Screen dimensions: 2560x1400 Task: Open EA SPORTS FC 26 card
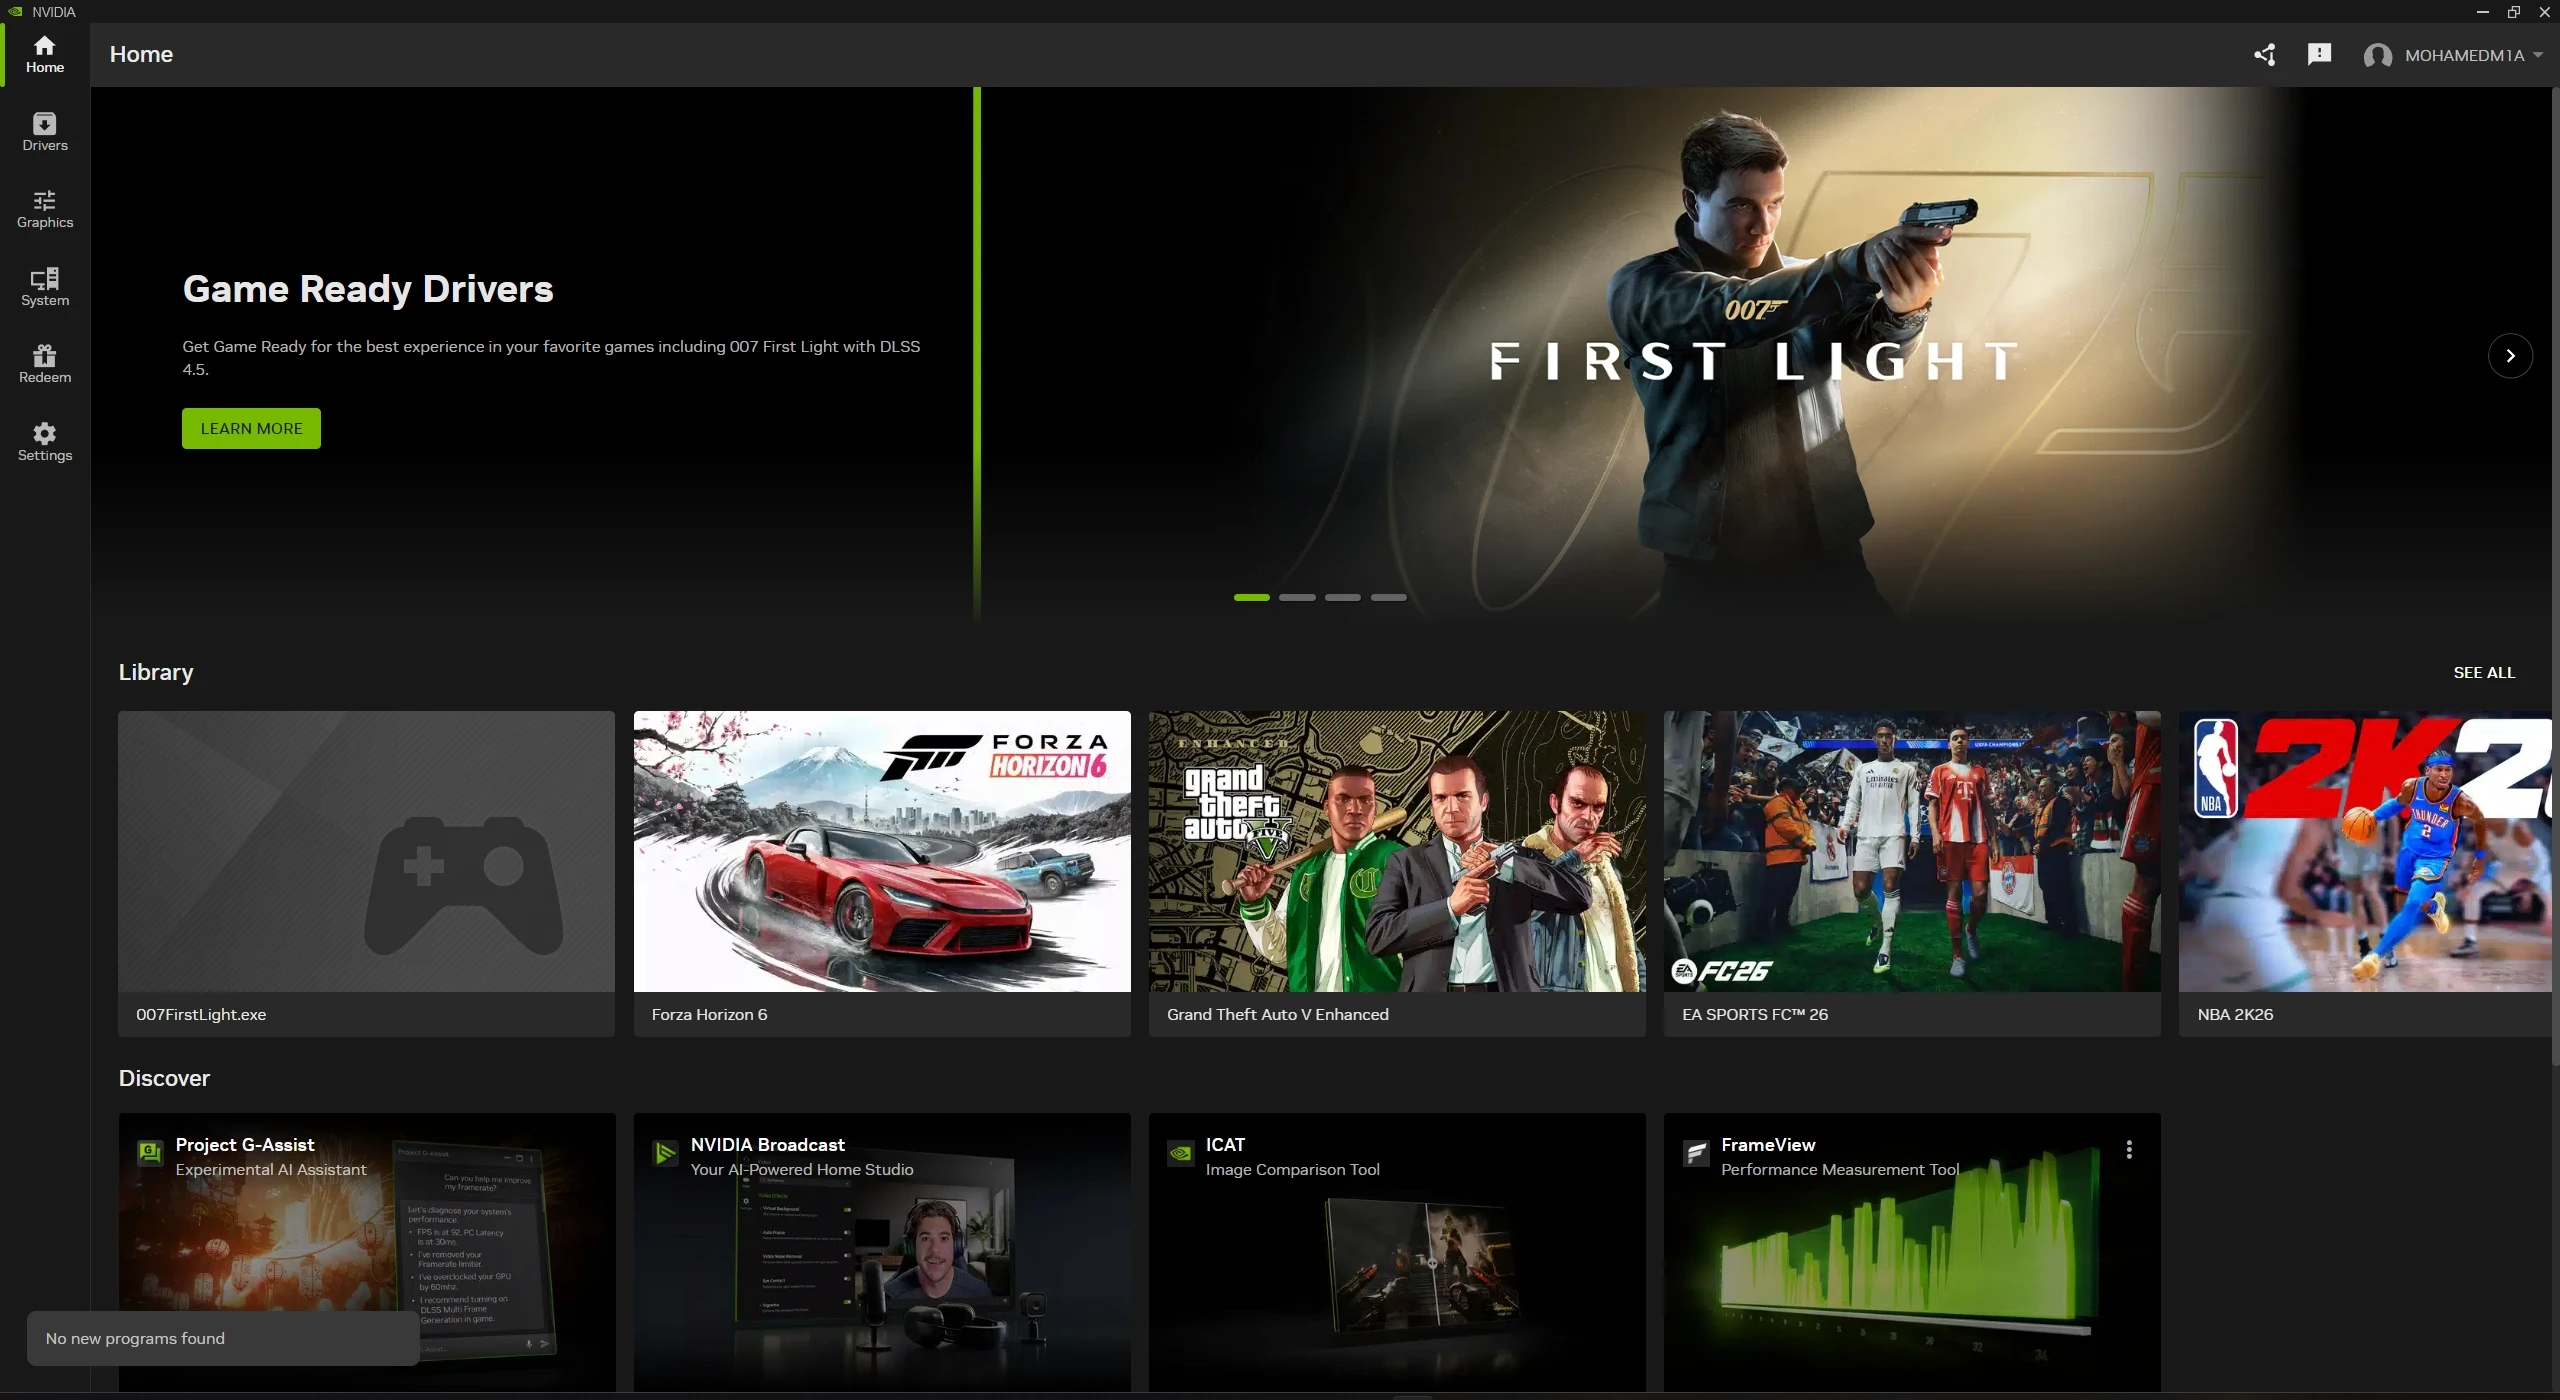point(1912,873)
